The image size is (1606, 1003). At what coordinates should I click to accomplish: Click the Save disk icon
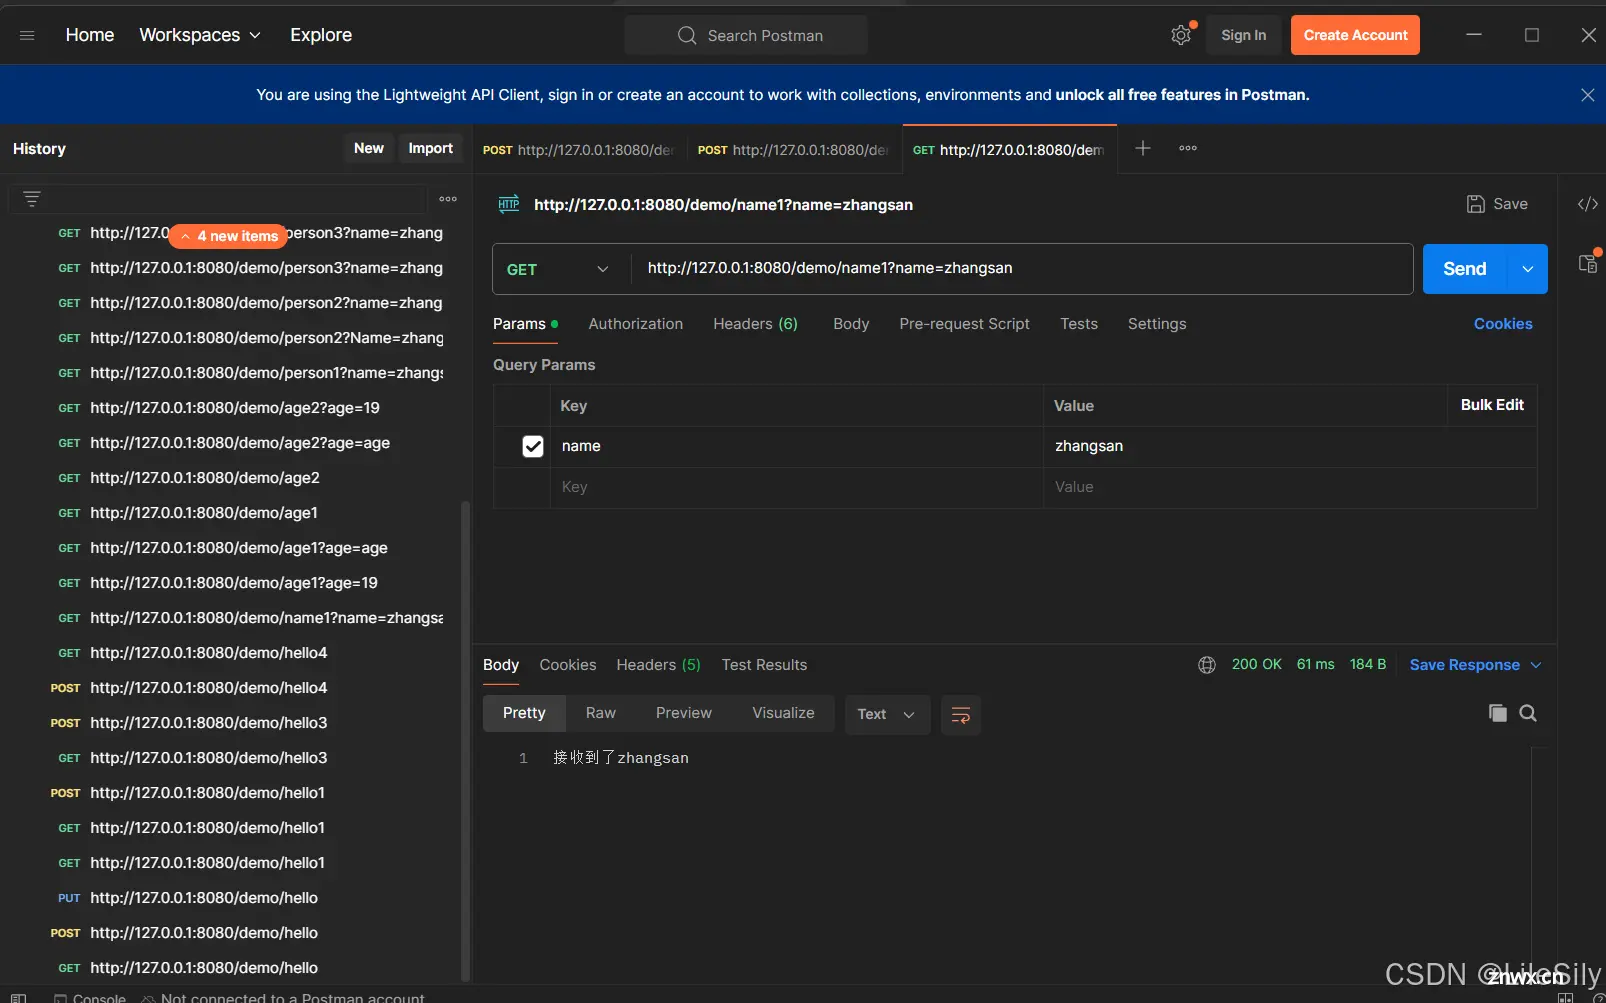coord(1476,204)
